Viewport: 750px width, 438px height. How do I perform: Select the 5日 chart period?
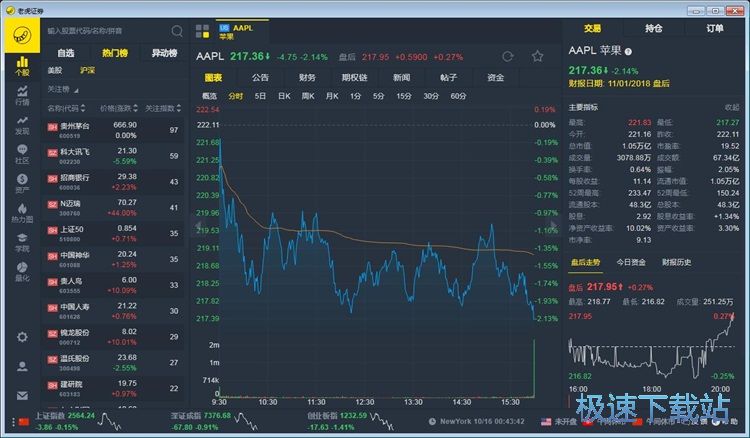[260, 96]
